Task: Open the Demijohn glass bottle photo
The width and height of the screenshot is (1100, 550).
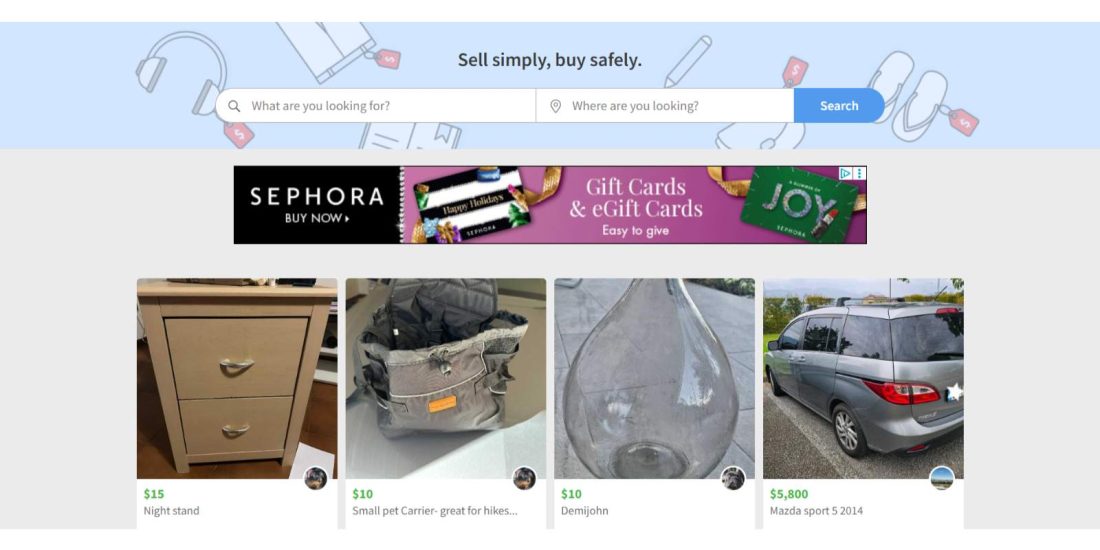Action: point(655,379)
